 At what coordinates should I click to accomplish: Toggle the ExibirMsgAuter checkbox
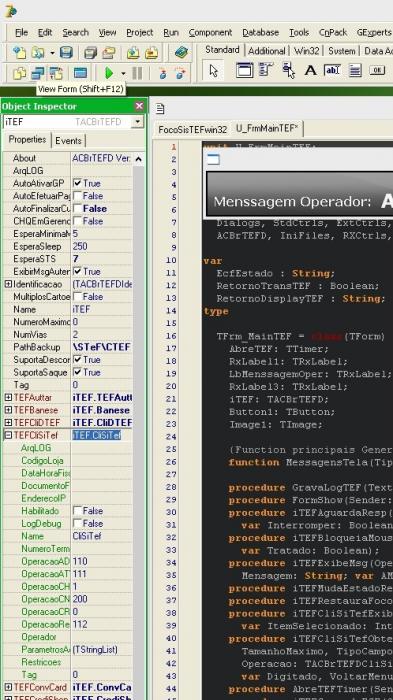pos(77,271)
